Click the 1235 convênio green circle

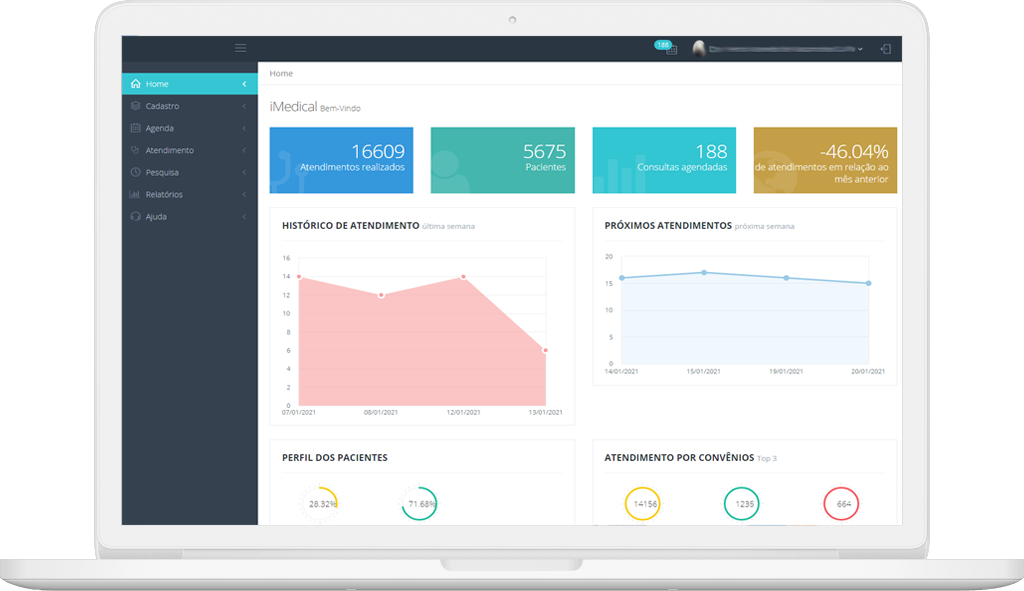coord(742,503)
